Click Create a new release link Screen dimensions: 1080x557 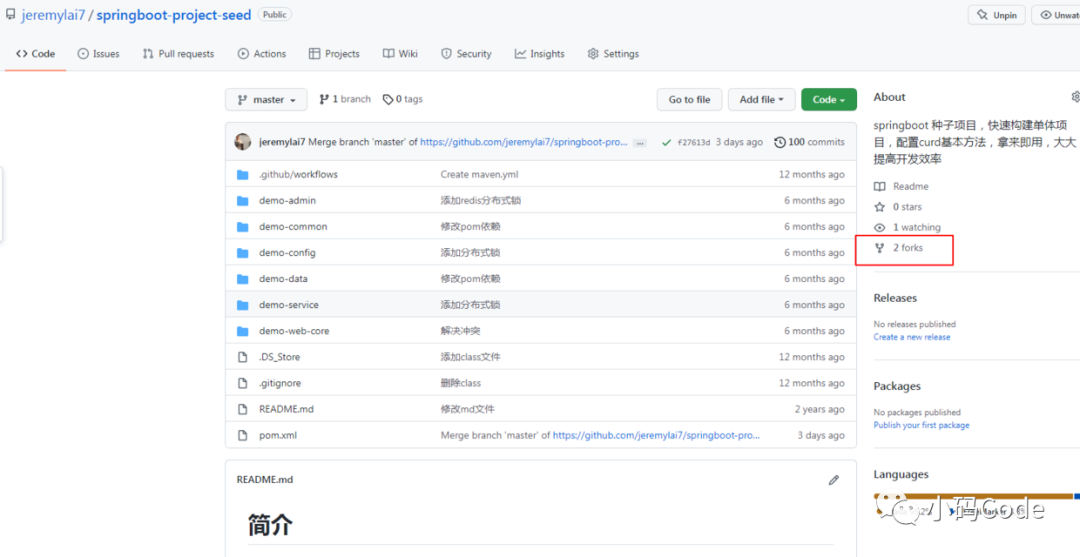coord(911,337)
